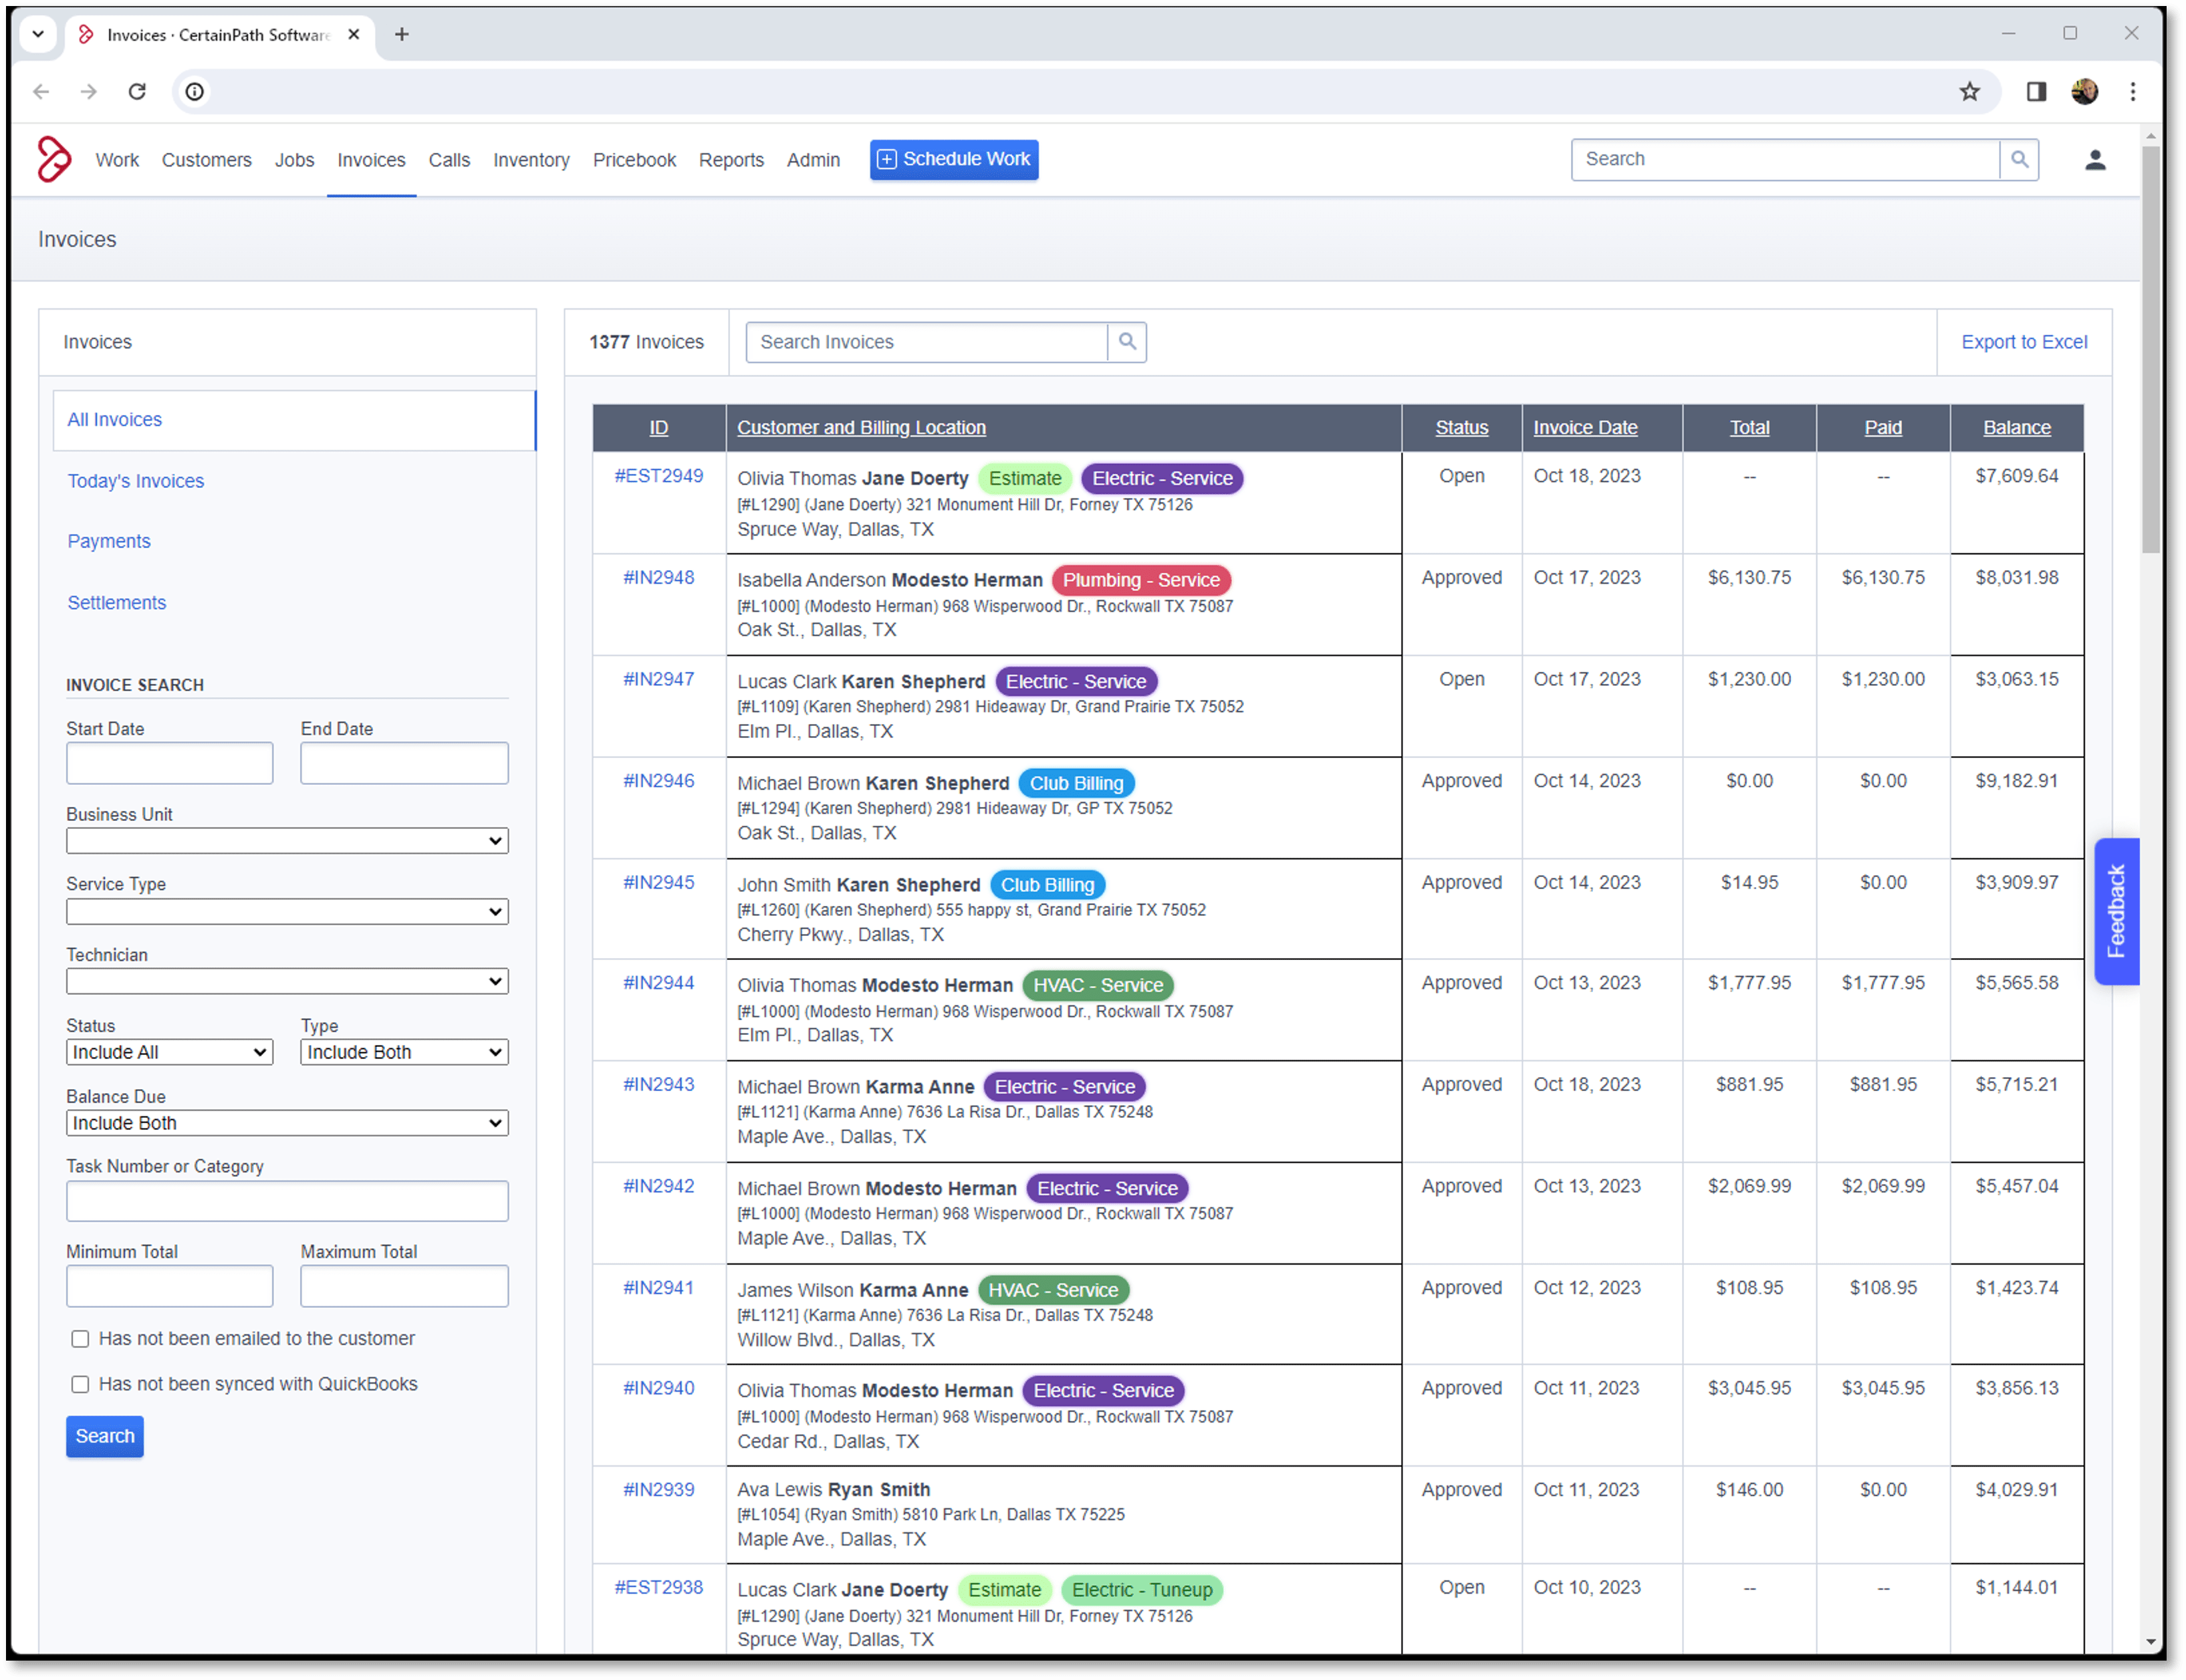Open the Balance Due dropdown
Image resolution: width=2186 pixels, height=1680 pixels.
(287, 1123)
